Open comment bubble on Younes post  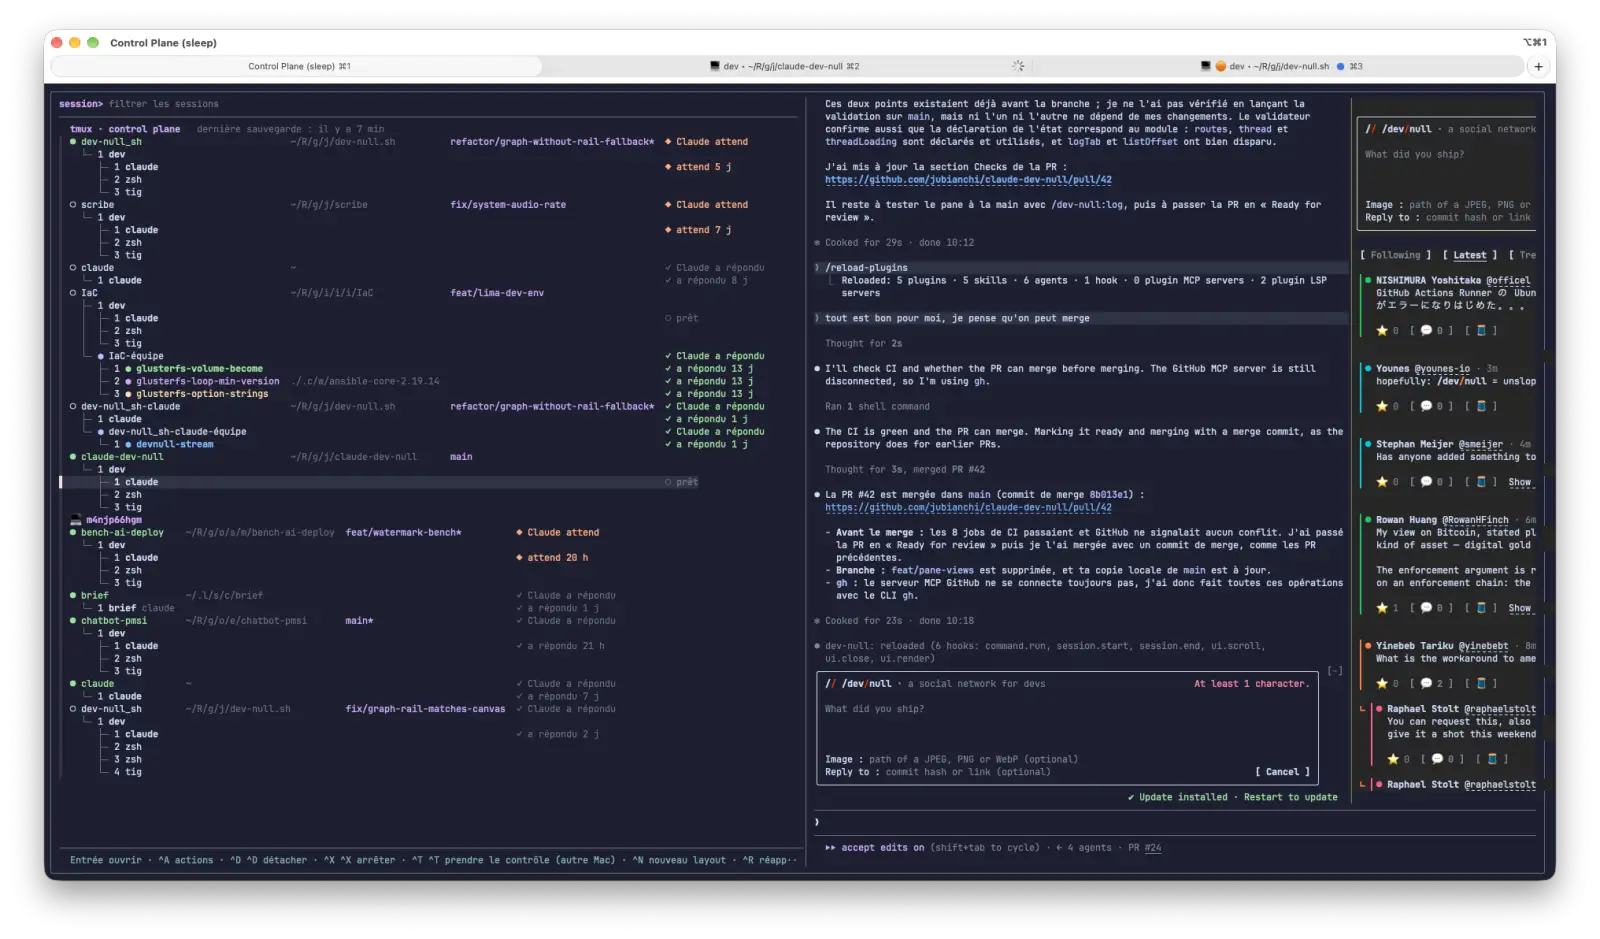pyautogui.click(x=1431, y=406)
